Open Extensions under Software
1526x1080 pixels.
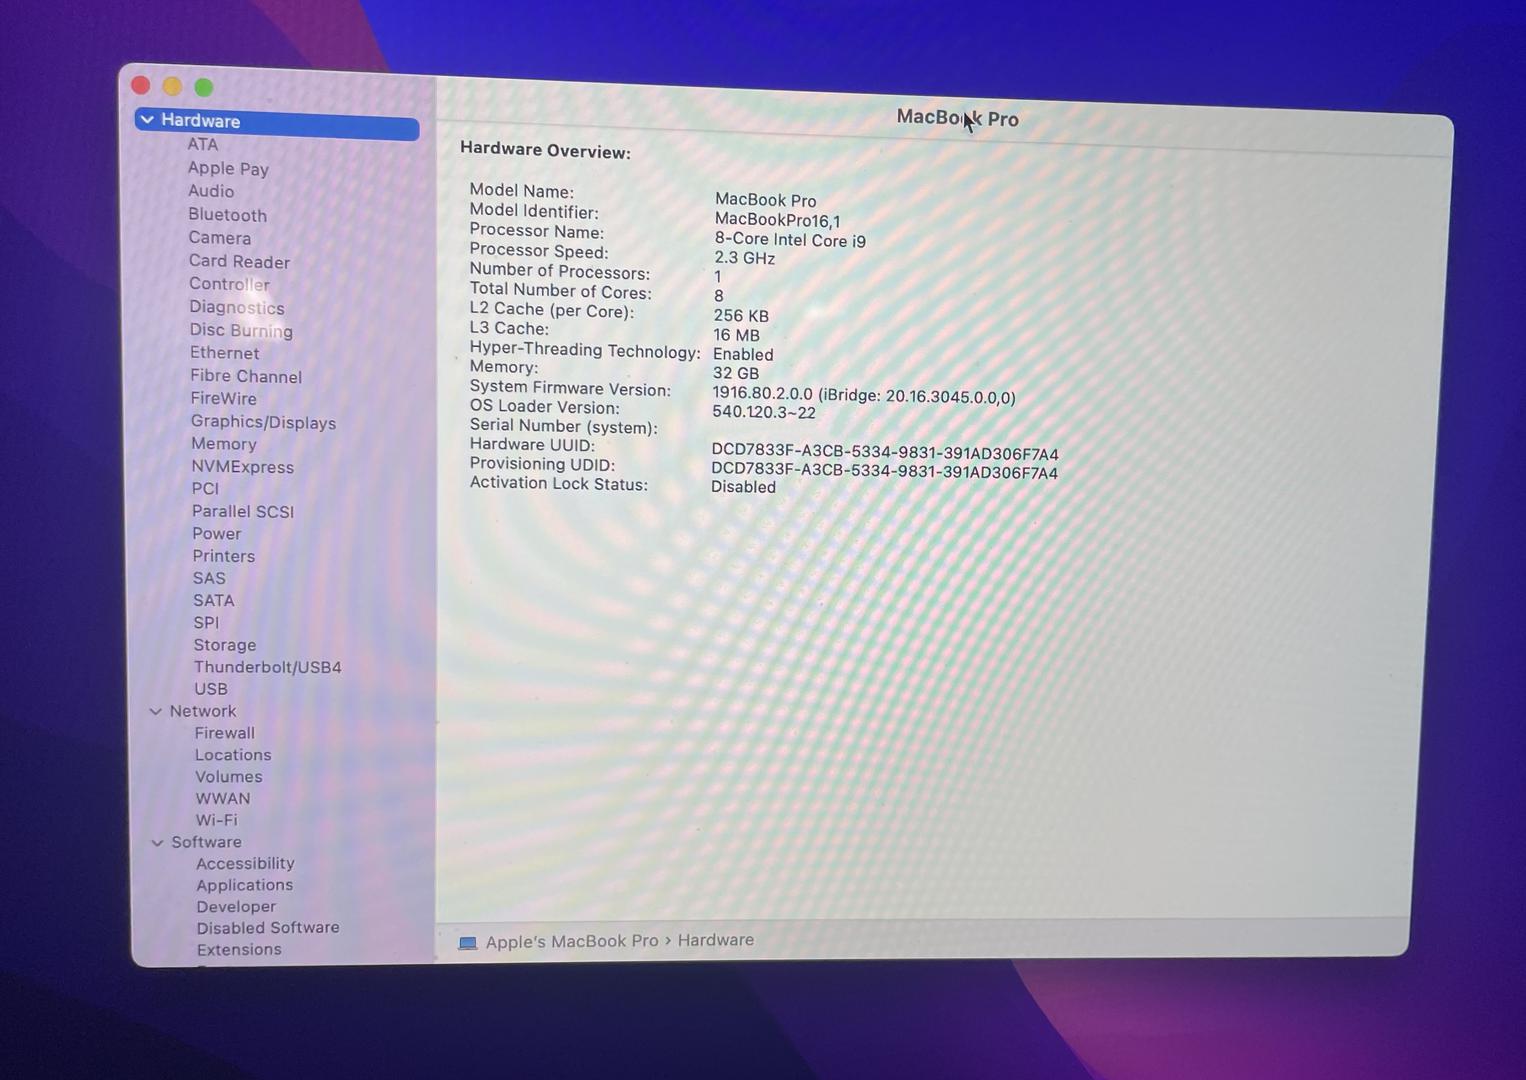tap(239, 950)
